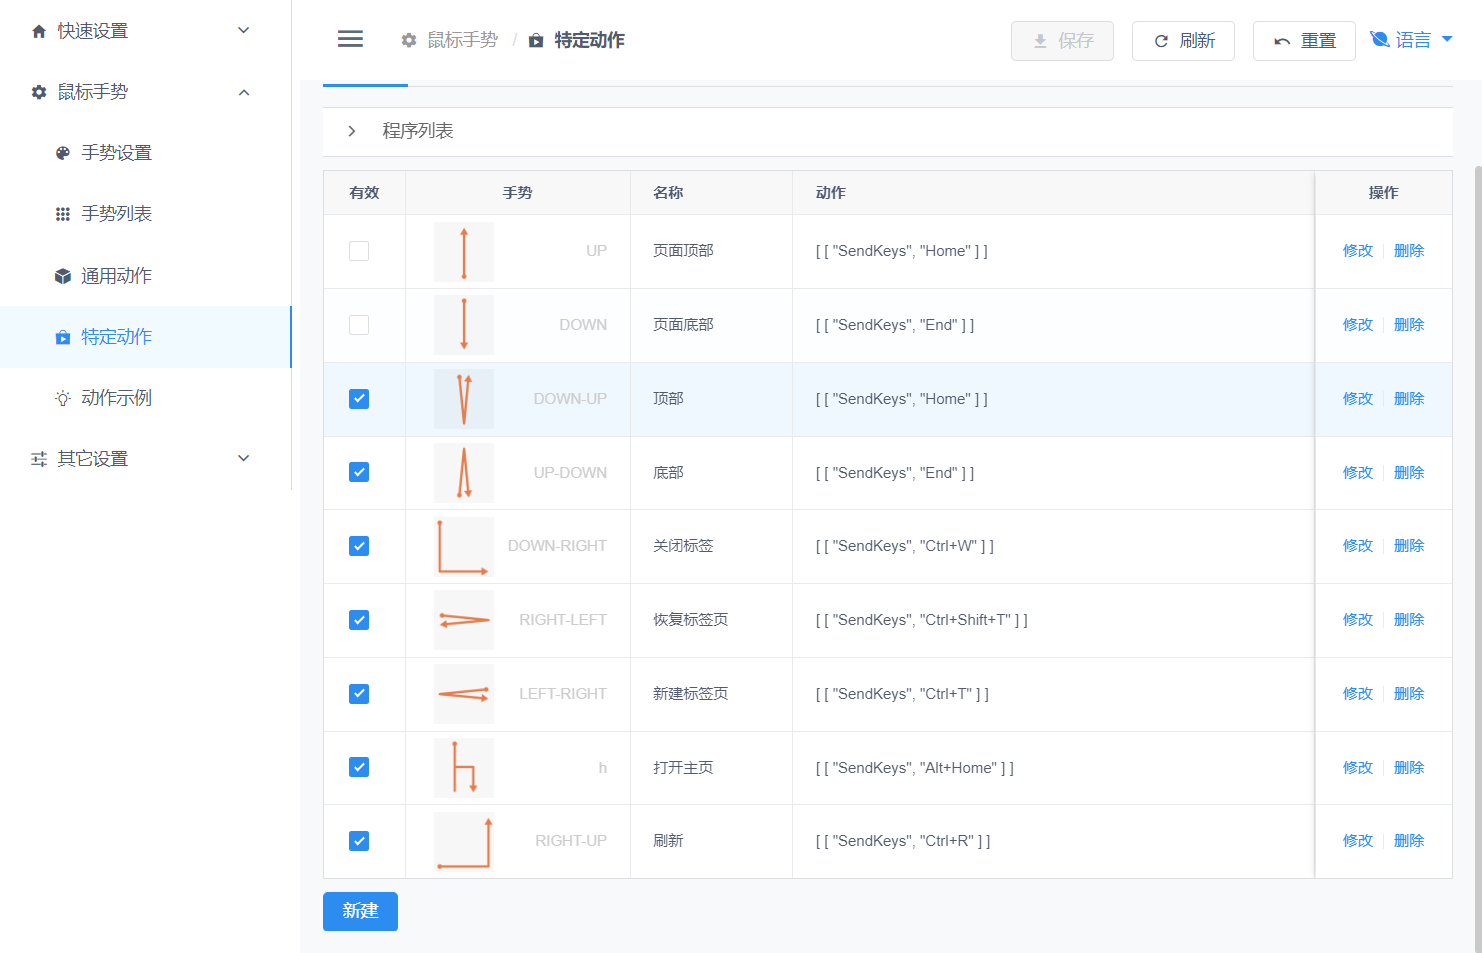The width and height of the screenshot is (1482, 953).
Task: Uncheck the RIGHT-LEFT 恢复标签页 checkbox
Action: pyautogui.click(x=359, y=620)
